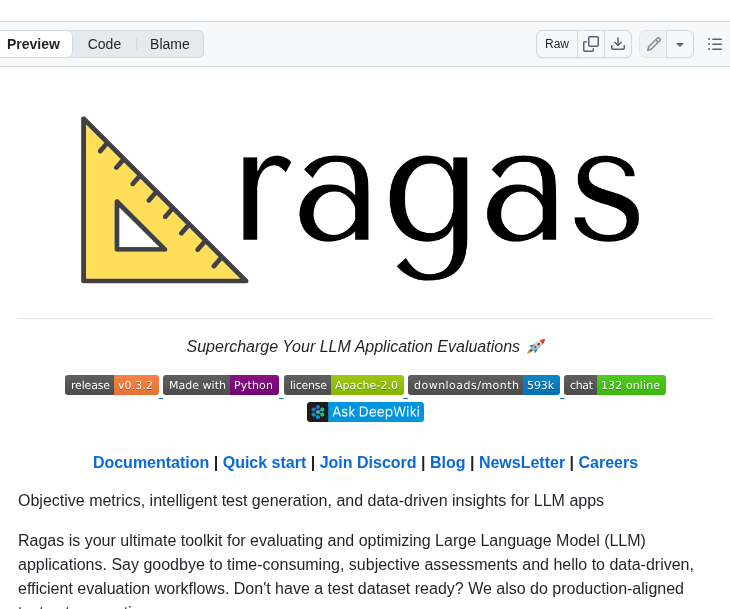Switch to the Preview tab
This screenshot has height=609, width=730.
coord(34,44)
